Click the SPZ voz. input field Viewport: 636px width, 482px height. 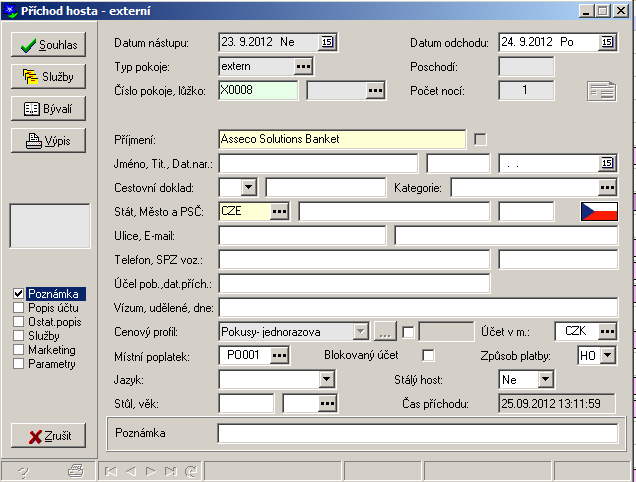[x=558, y=260]
